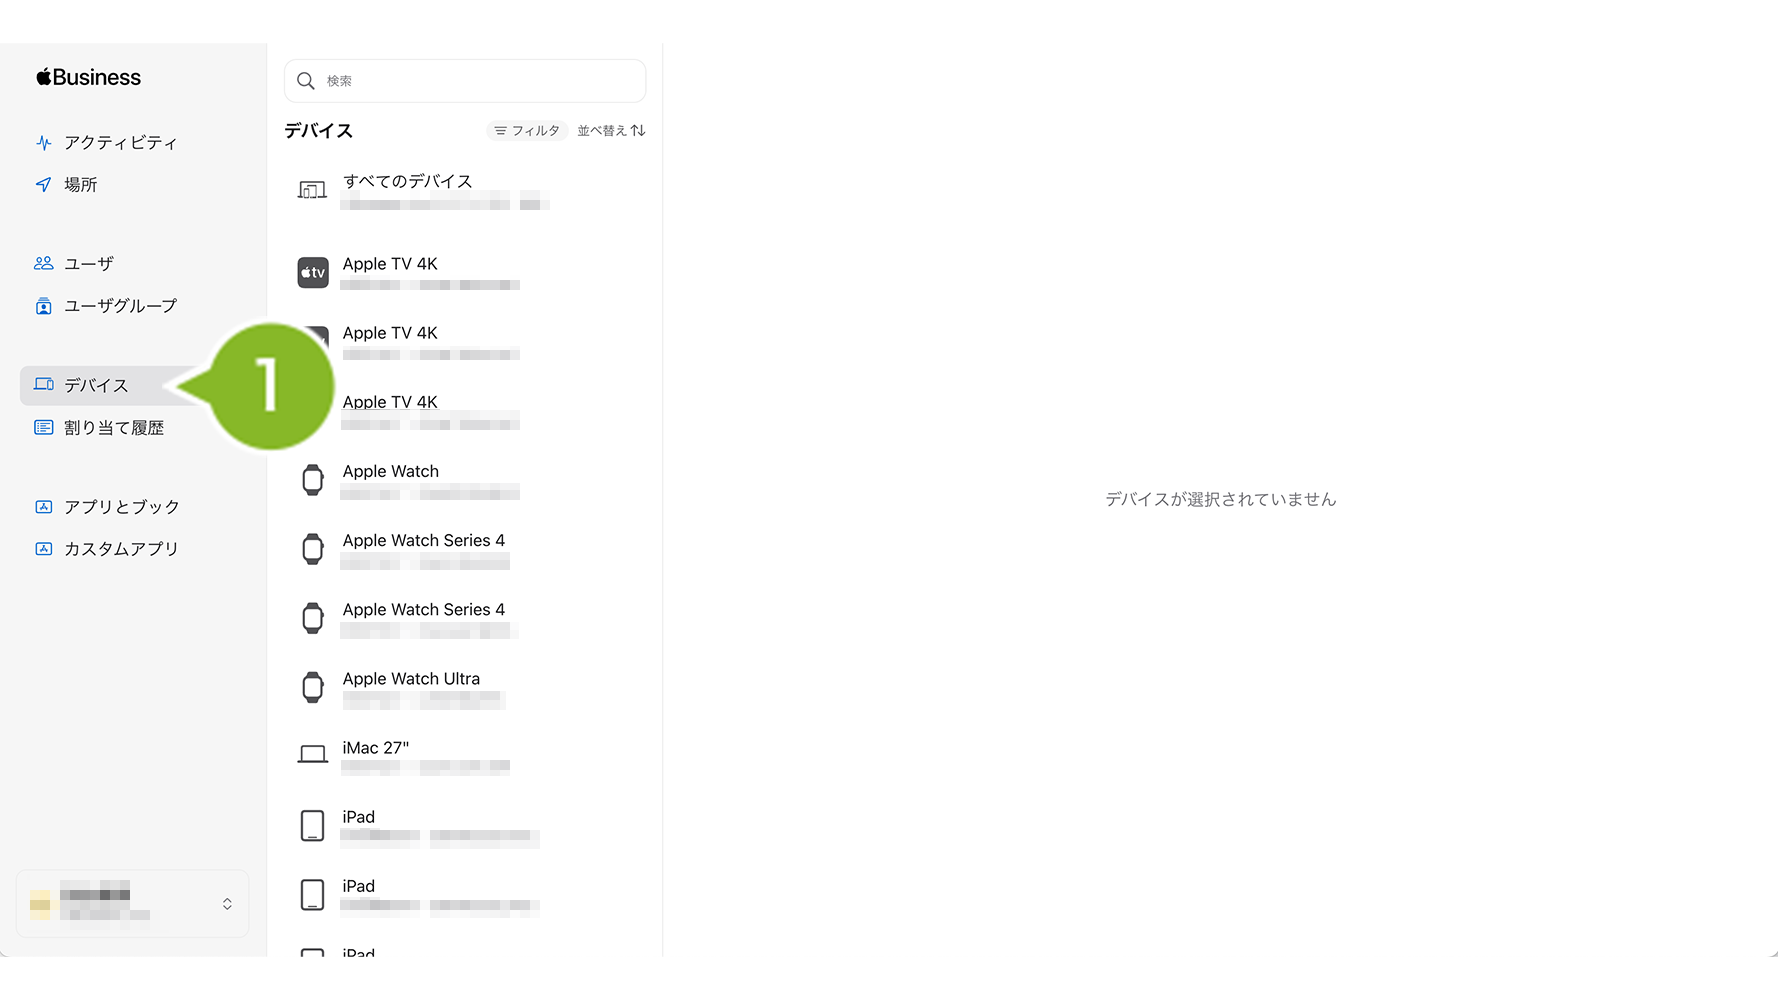Viewport: 1778px width, 1000px height.
Task: Select すべてのデバイス list entry
Action: (465, 190)
